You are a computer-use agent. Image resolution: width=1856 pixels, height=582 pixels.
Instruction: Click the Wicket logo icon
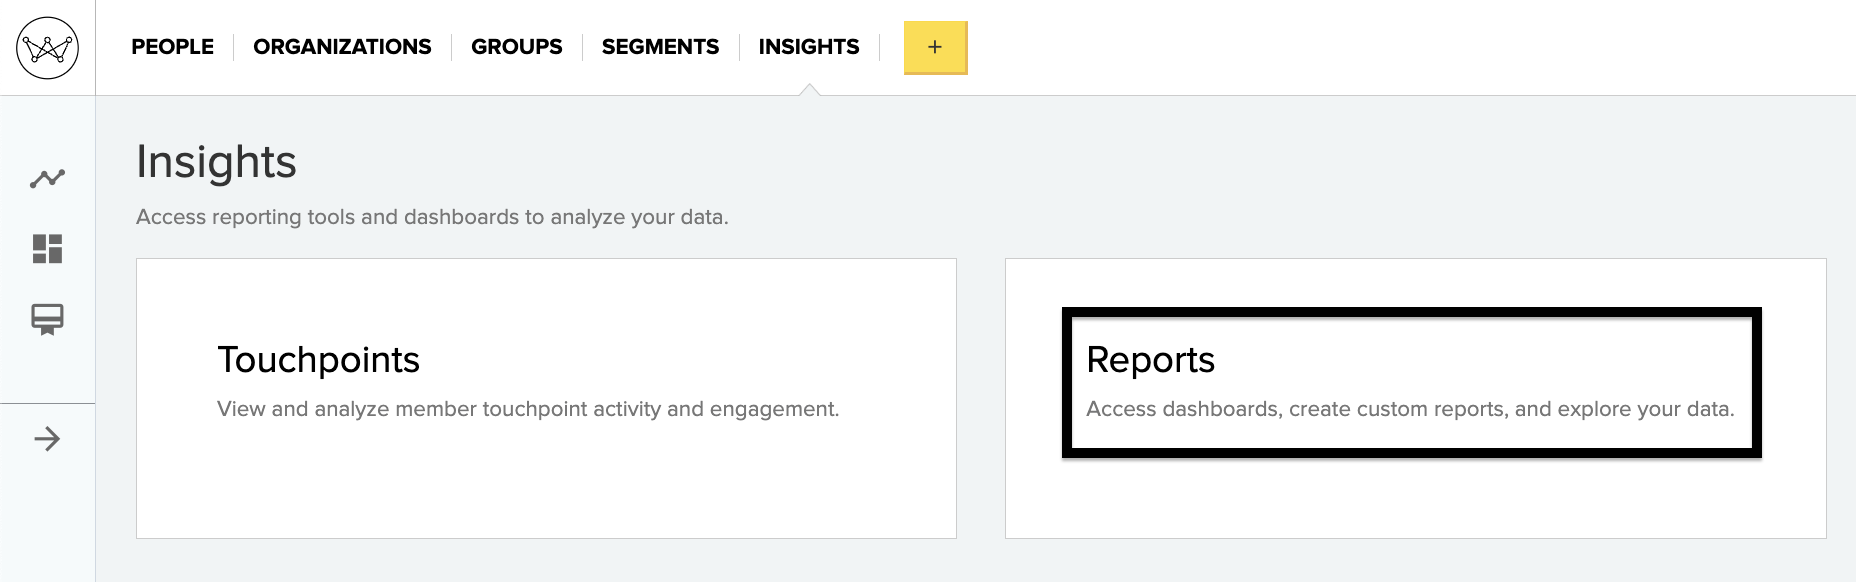(47, 47)
